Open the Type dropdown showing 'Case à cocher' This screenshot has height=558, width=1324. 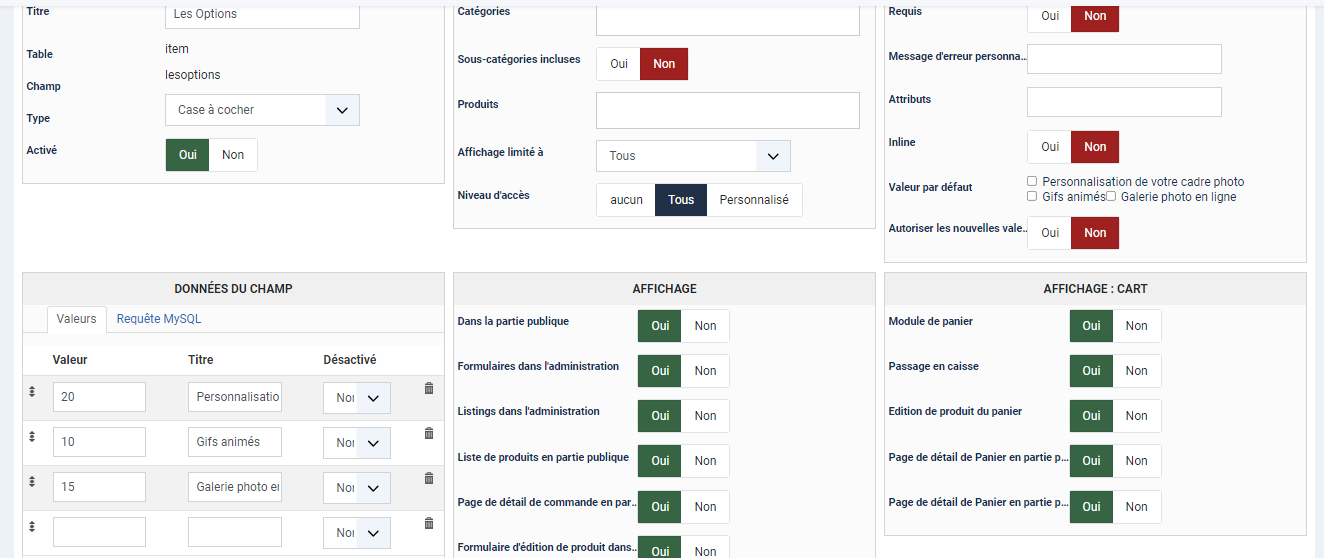tap(262, 110)
